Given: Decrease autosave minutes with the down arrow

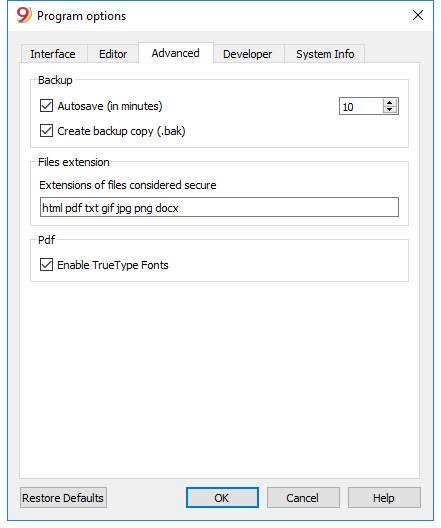Looking at the screenshot, I should coord(390,110).
